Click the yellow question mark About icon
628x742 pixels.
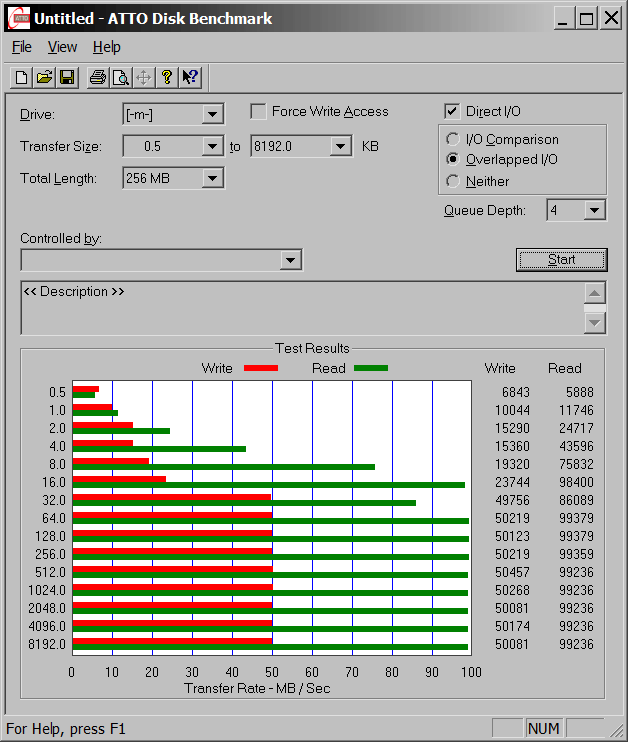coord(167,77)
